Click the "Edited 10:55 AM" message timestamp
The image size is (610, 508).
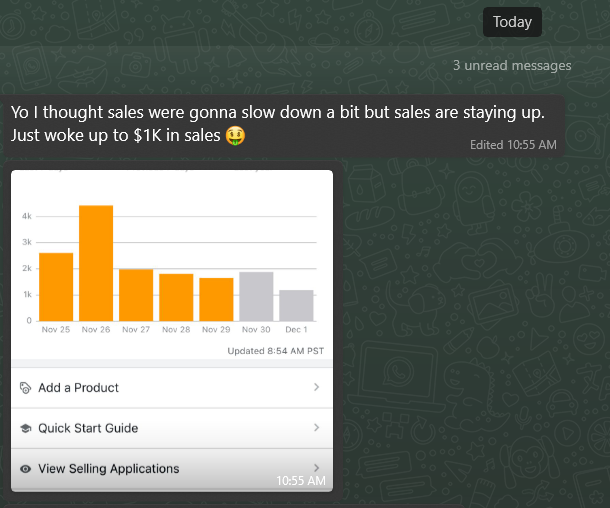513,145
